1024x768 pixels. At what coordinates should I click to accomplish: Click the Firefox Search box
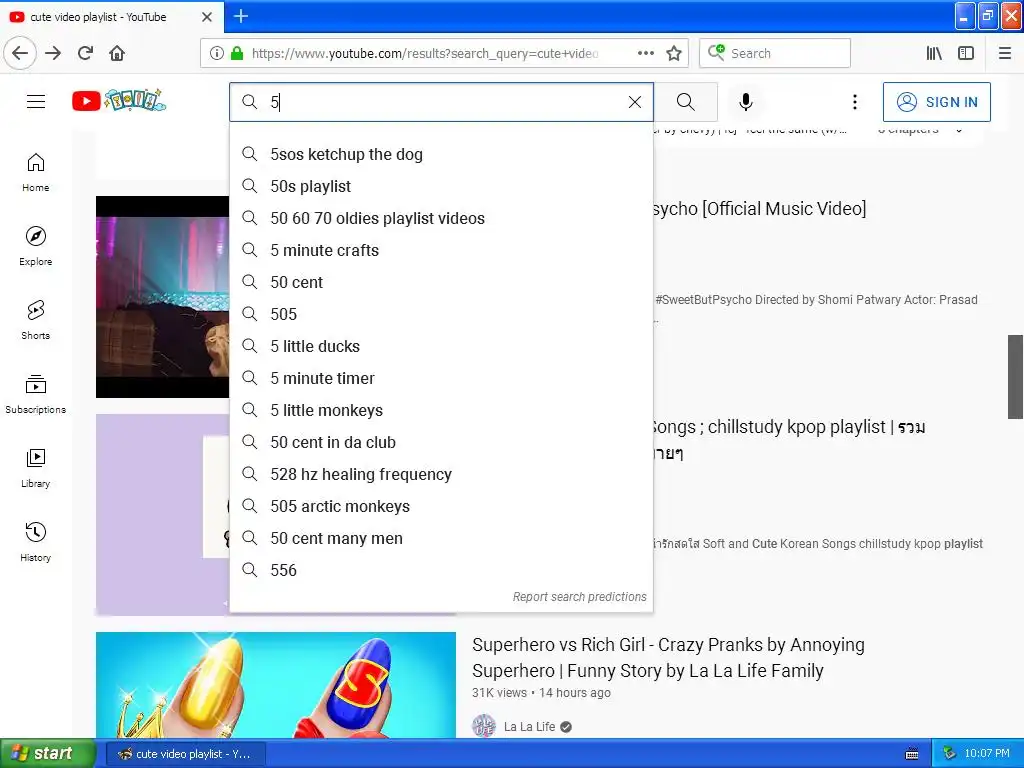(775, 53)
